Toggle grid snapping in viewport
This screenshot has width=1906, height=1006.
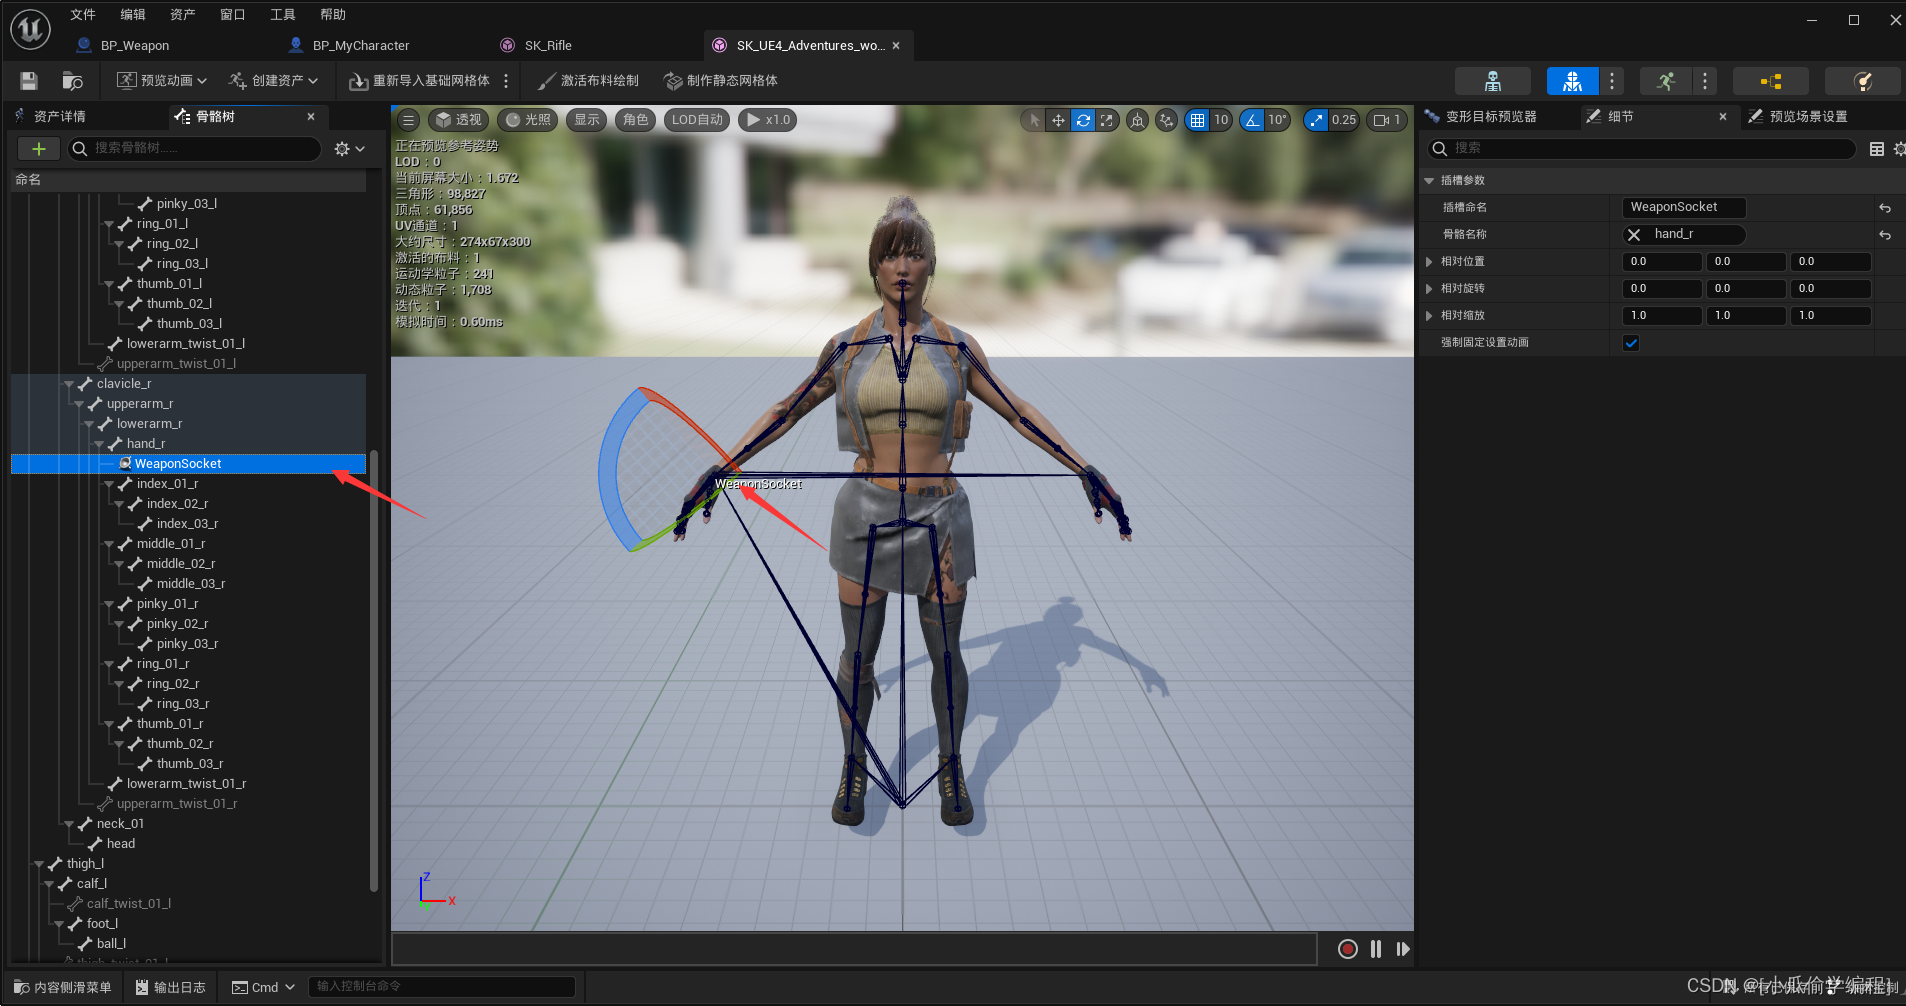pos(1197,120)
